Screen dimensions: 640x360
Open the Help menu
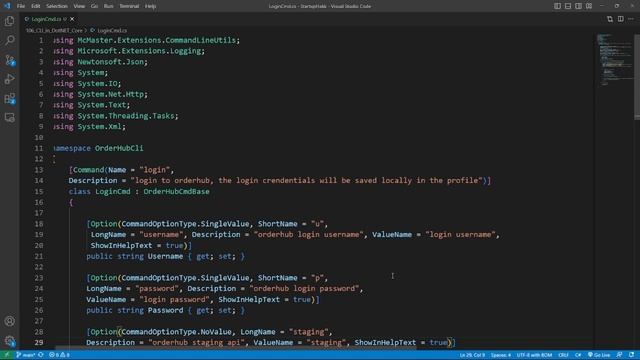pos(151,6)
